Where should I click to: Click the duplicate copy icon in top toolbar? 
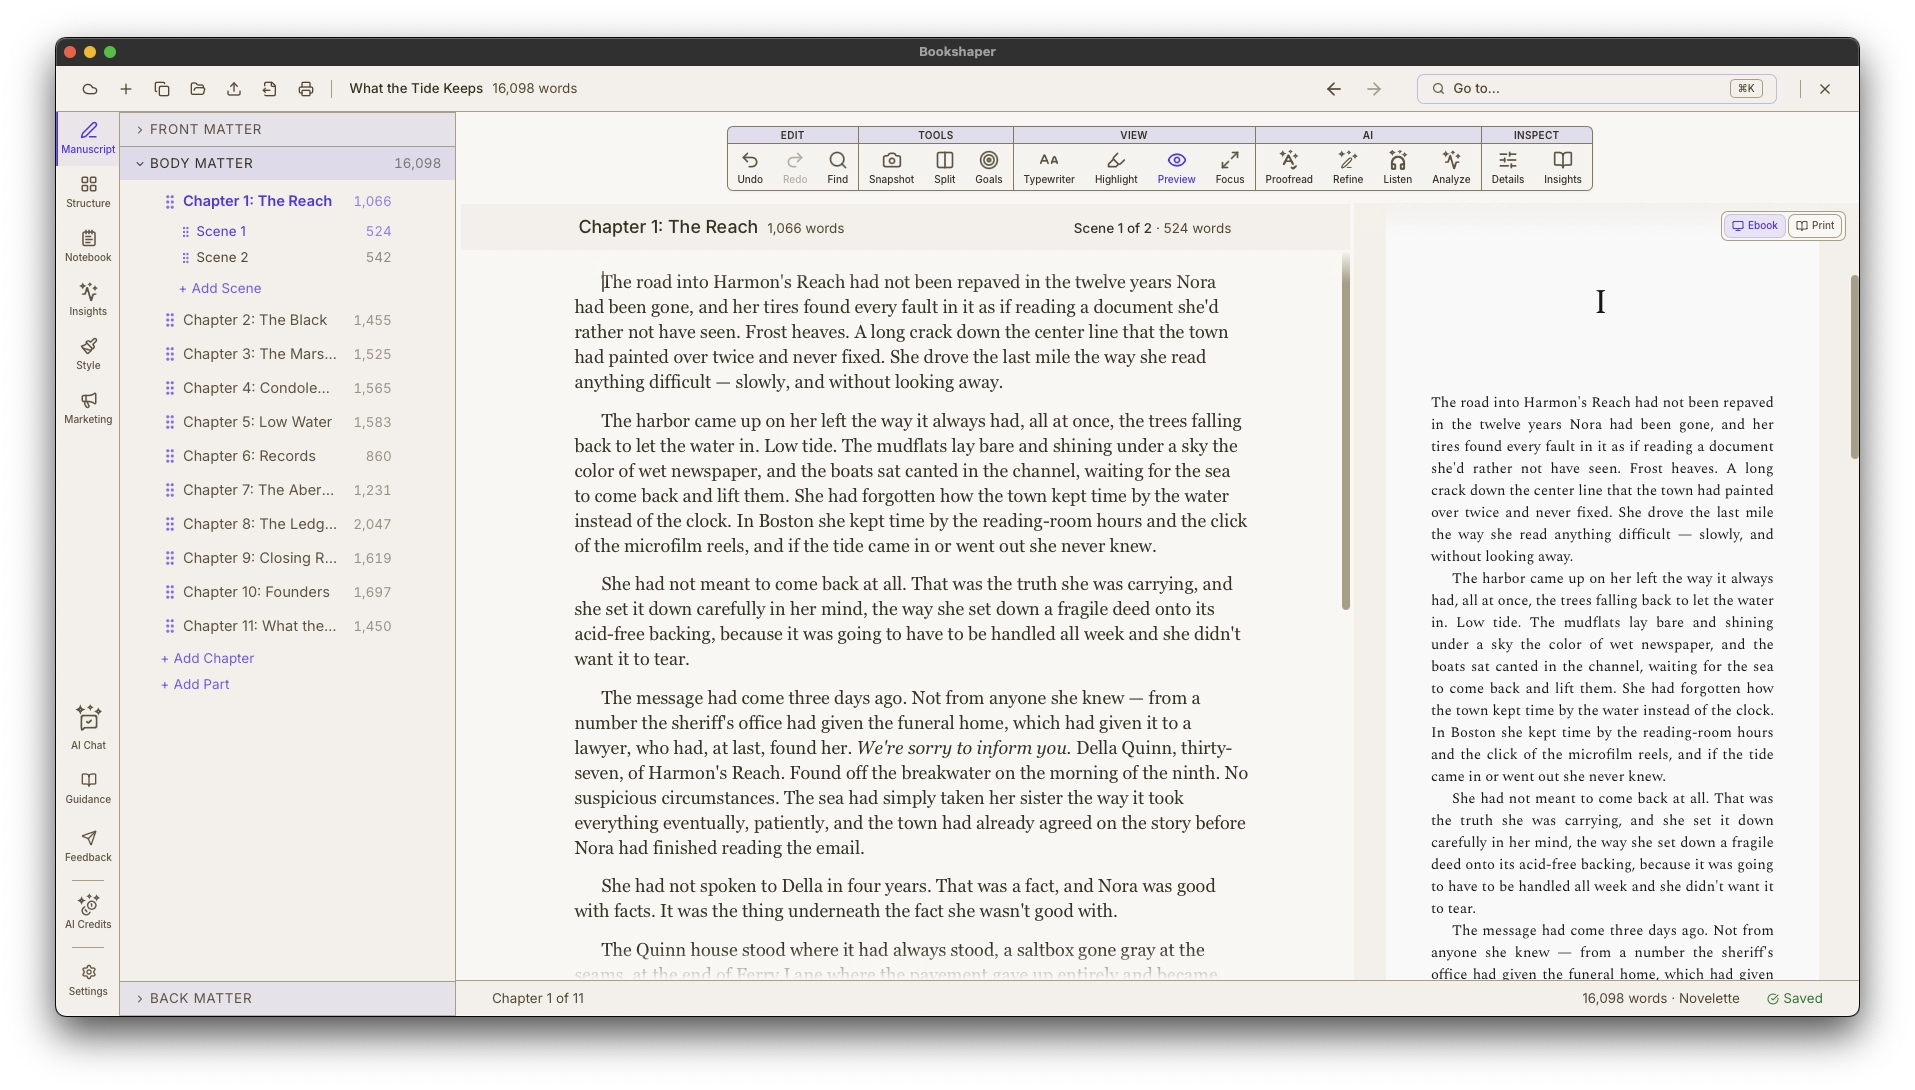pyautogui.click(x=162, y=89)
